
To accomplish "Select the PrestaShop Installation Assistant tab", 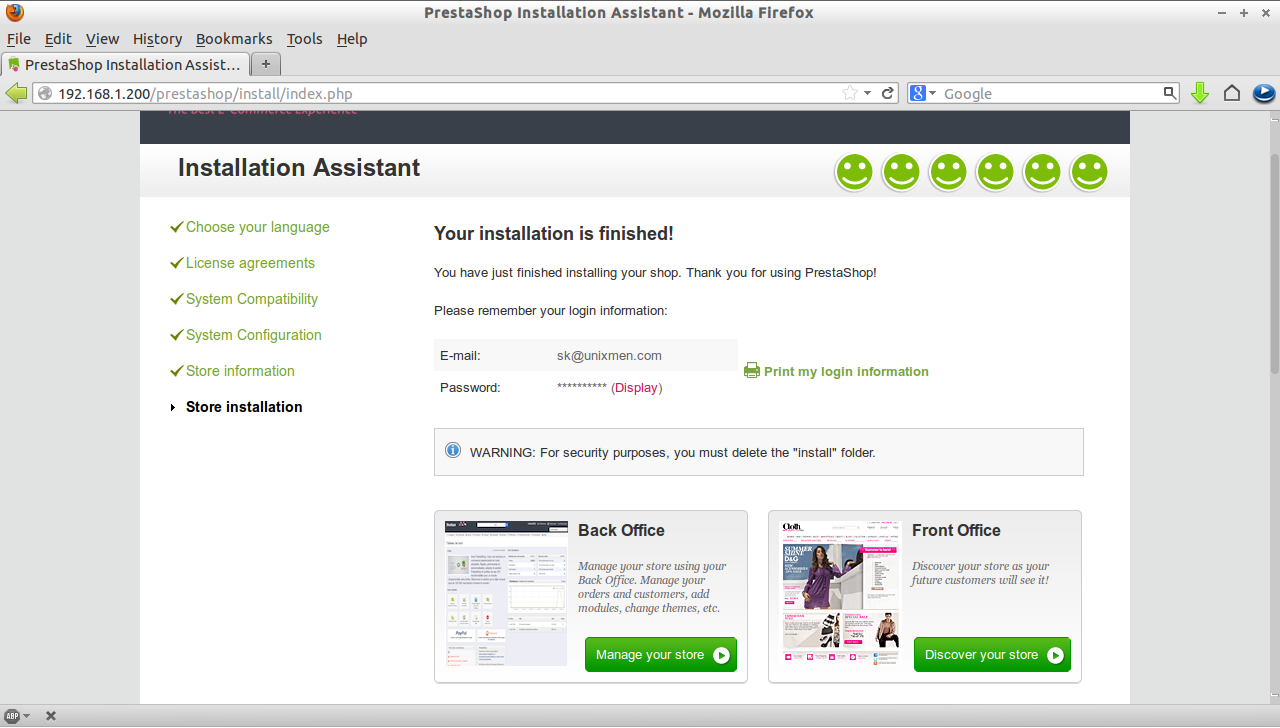I will point(125,64).
